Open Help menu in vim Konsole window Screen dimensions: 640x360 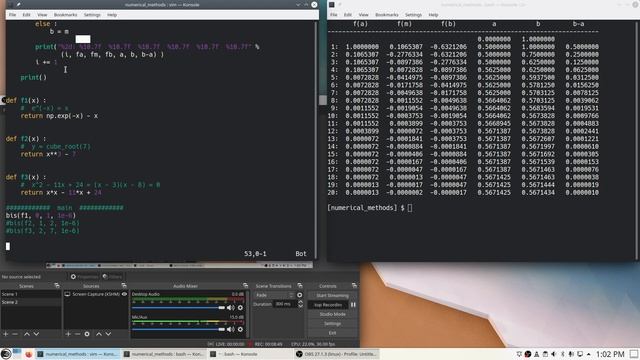coord(112,15)
